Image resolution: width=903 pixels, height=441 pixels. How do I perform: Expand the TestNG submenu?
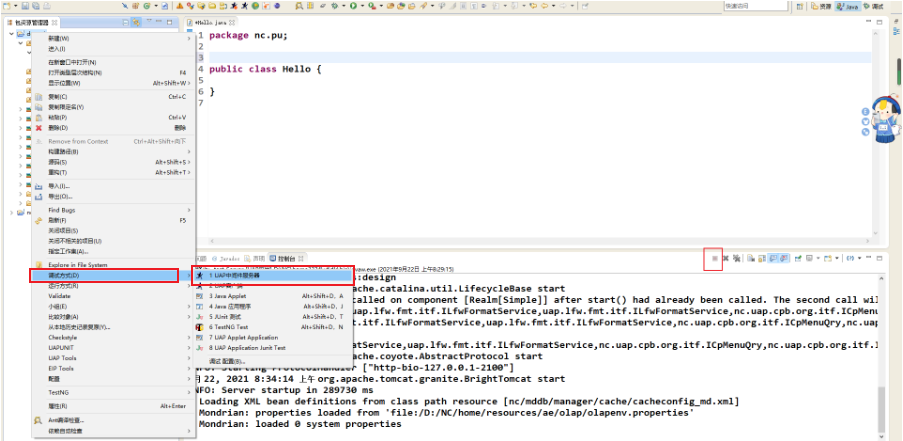point(112,392)
